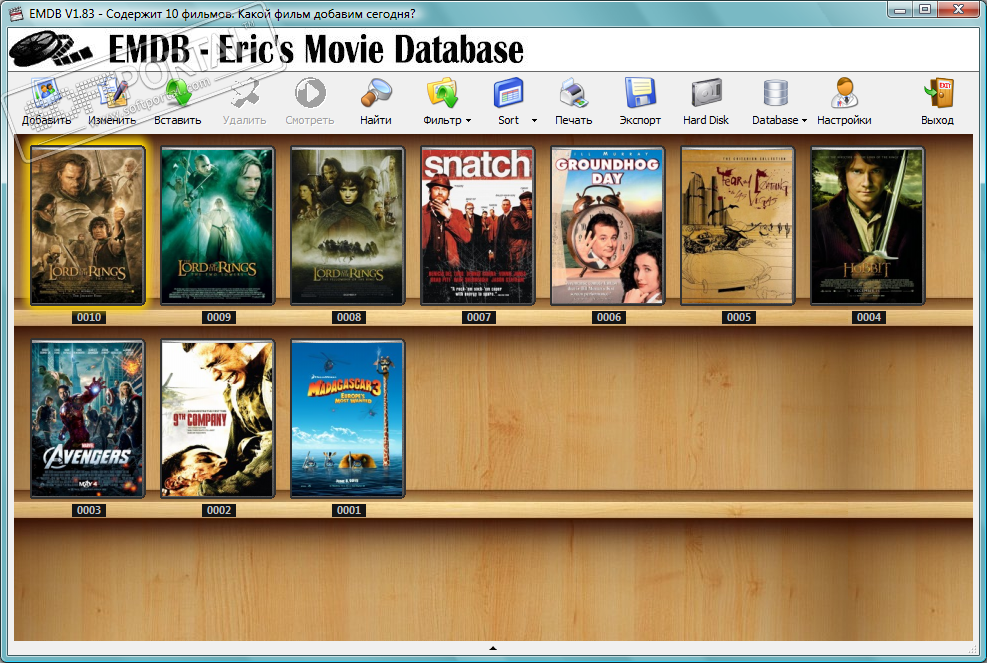
Task: Select Fear and Loathing in Las Vegas cover
Action: click(x=738, y=225)
